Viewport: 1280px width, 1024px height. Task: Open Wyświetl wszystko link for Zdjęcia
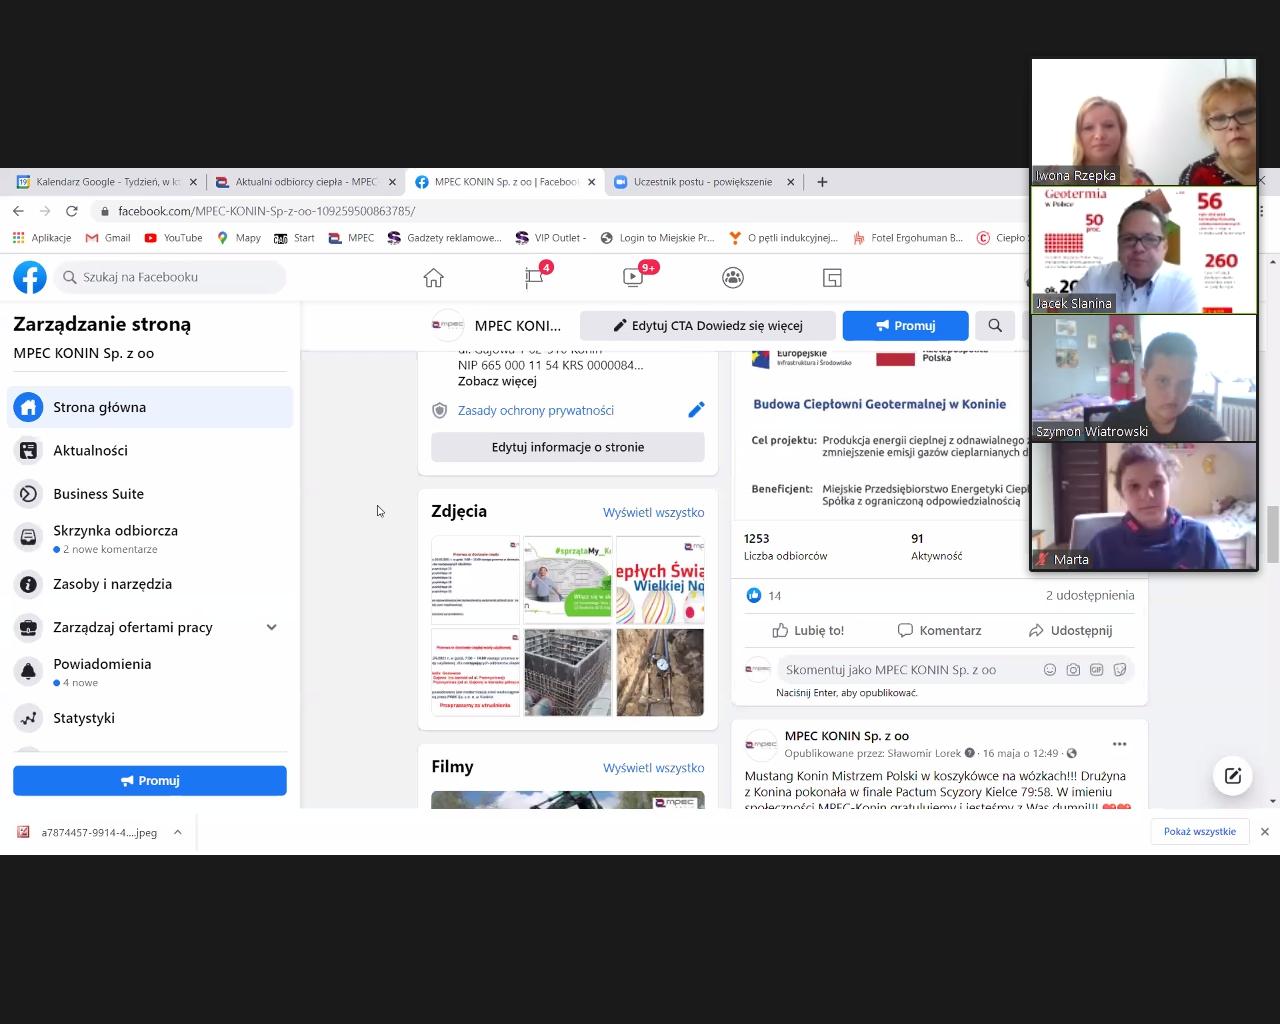pyautogui.click(x=653, y=512)
